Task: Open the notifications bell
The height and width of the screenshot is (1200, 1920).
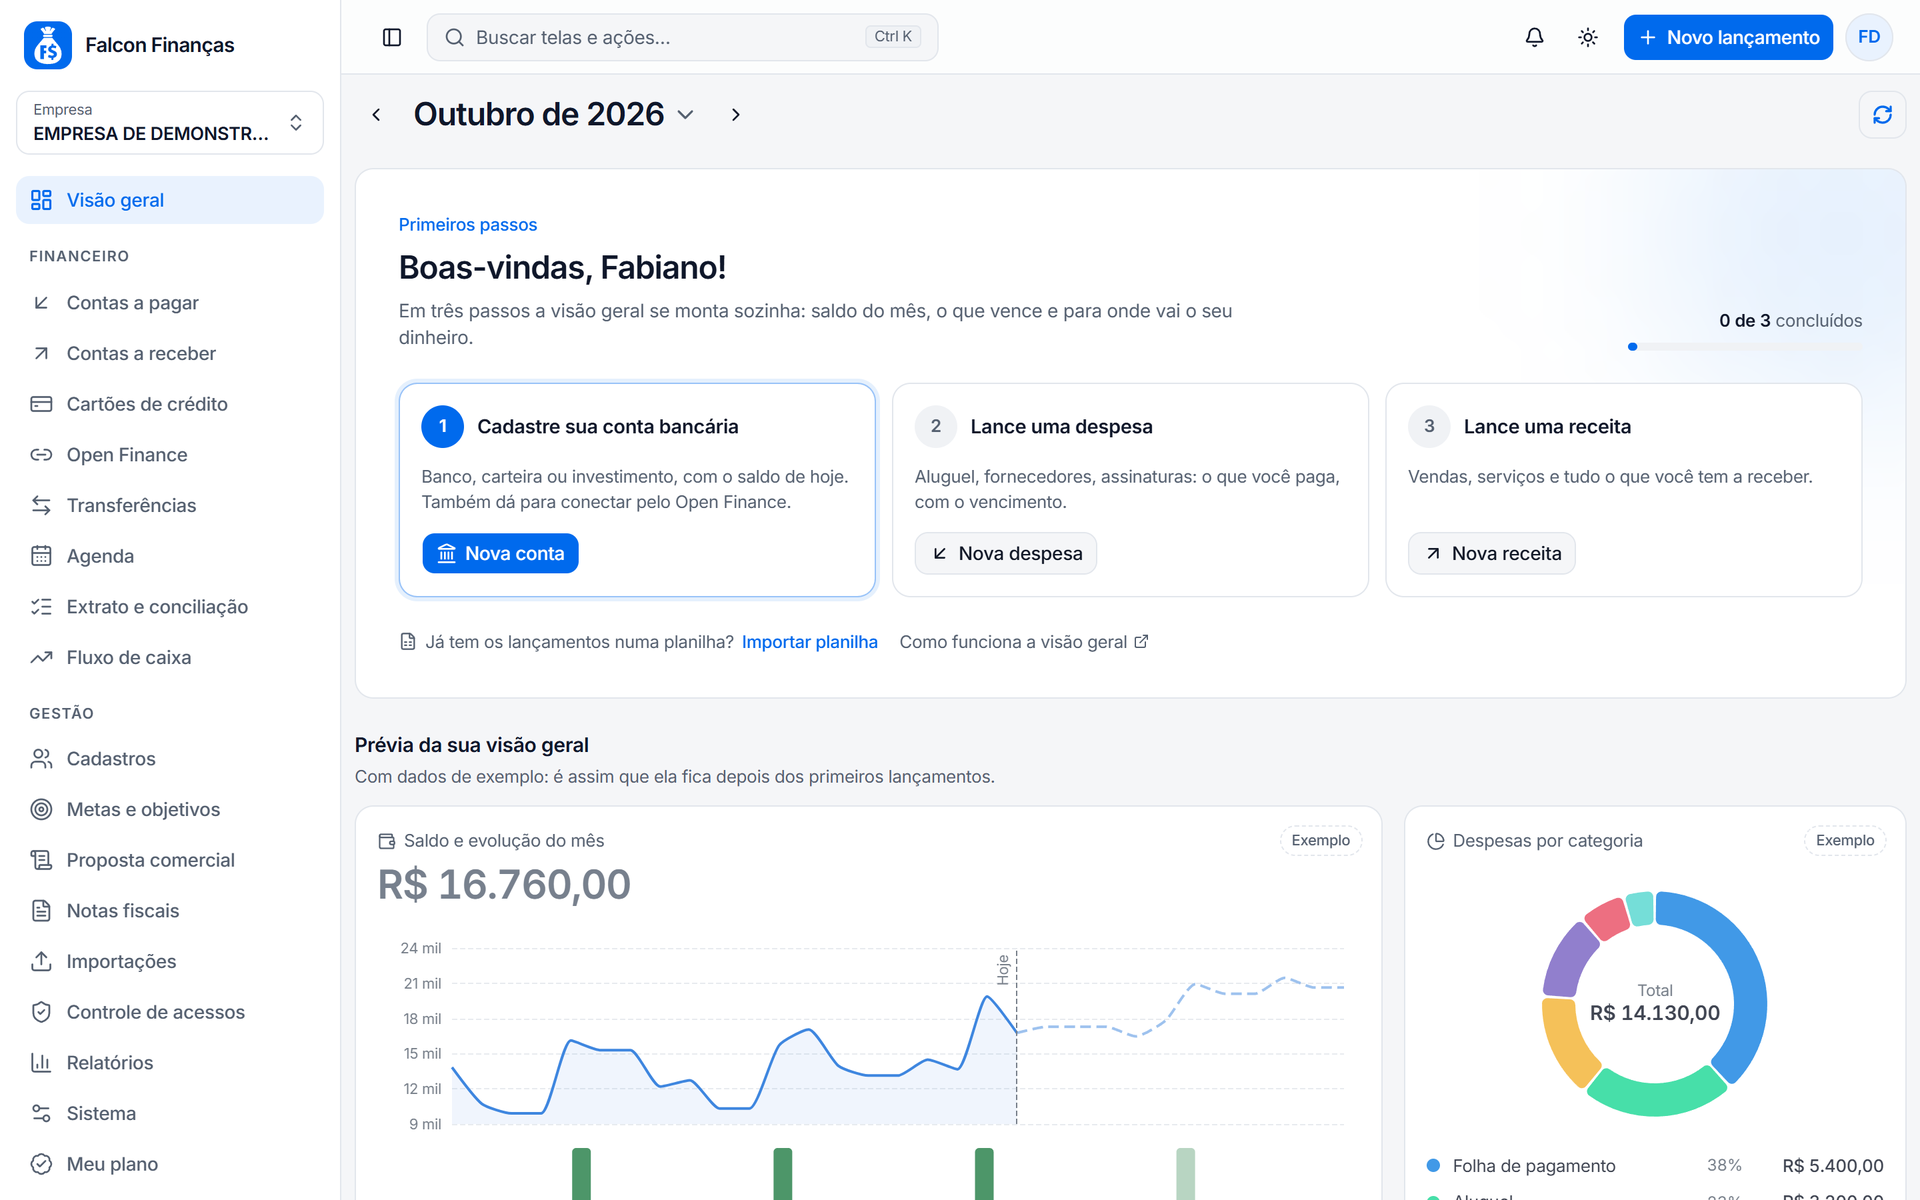Action: 1534,37
